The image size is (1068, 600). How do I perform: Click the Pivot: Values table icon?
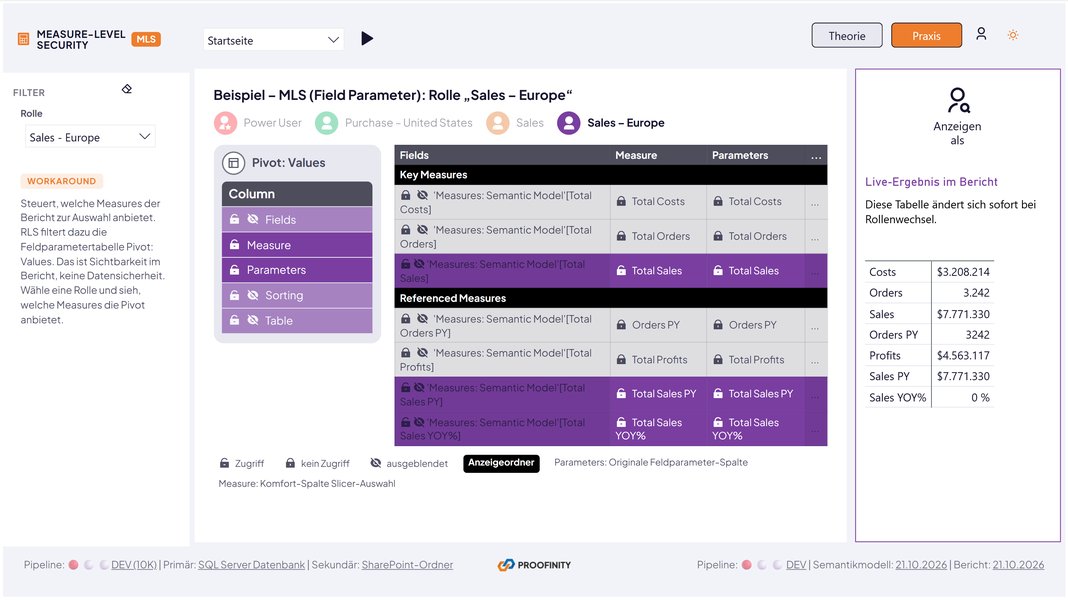(234, 163)
